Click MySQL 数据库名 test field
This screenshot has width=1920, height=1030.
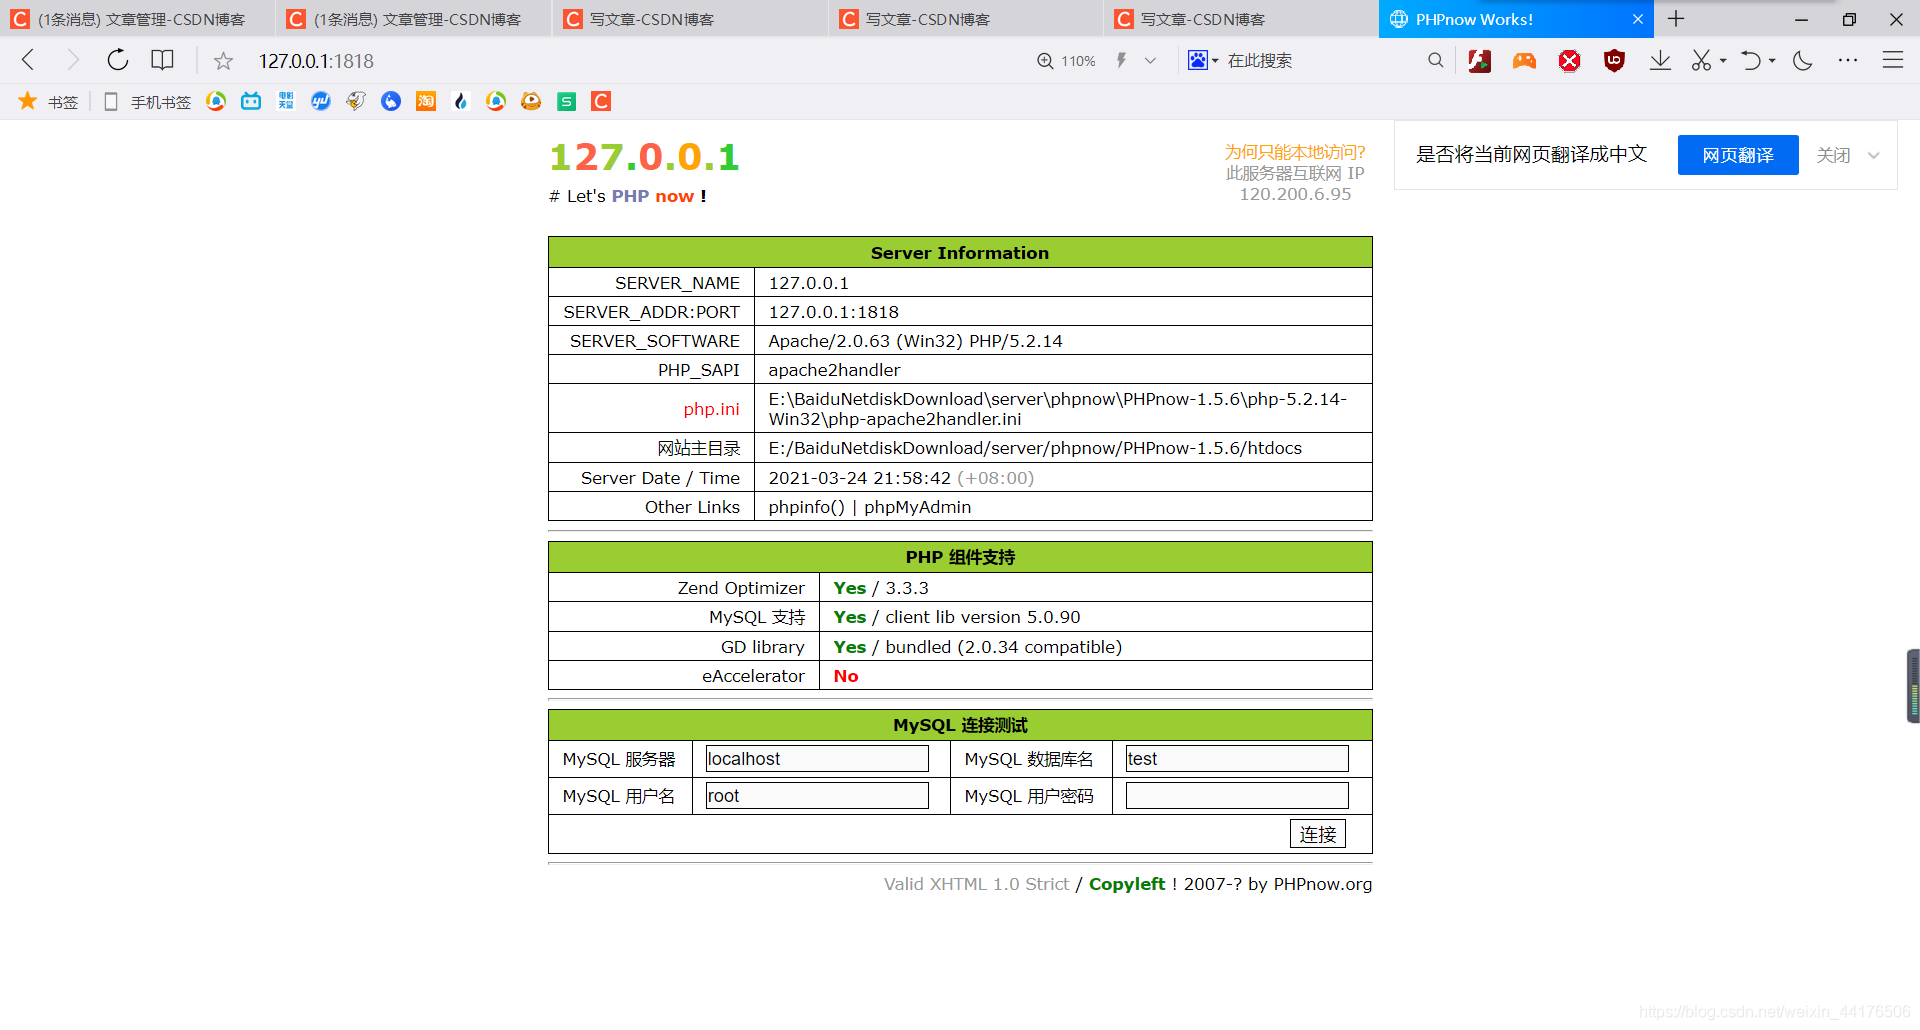[1237, 759]
